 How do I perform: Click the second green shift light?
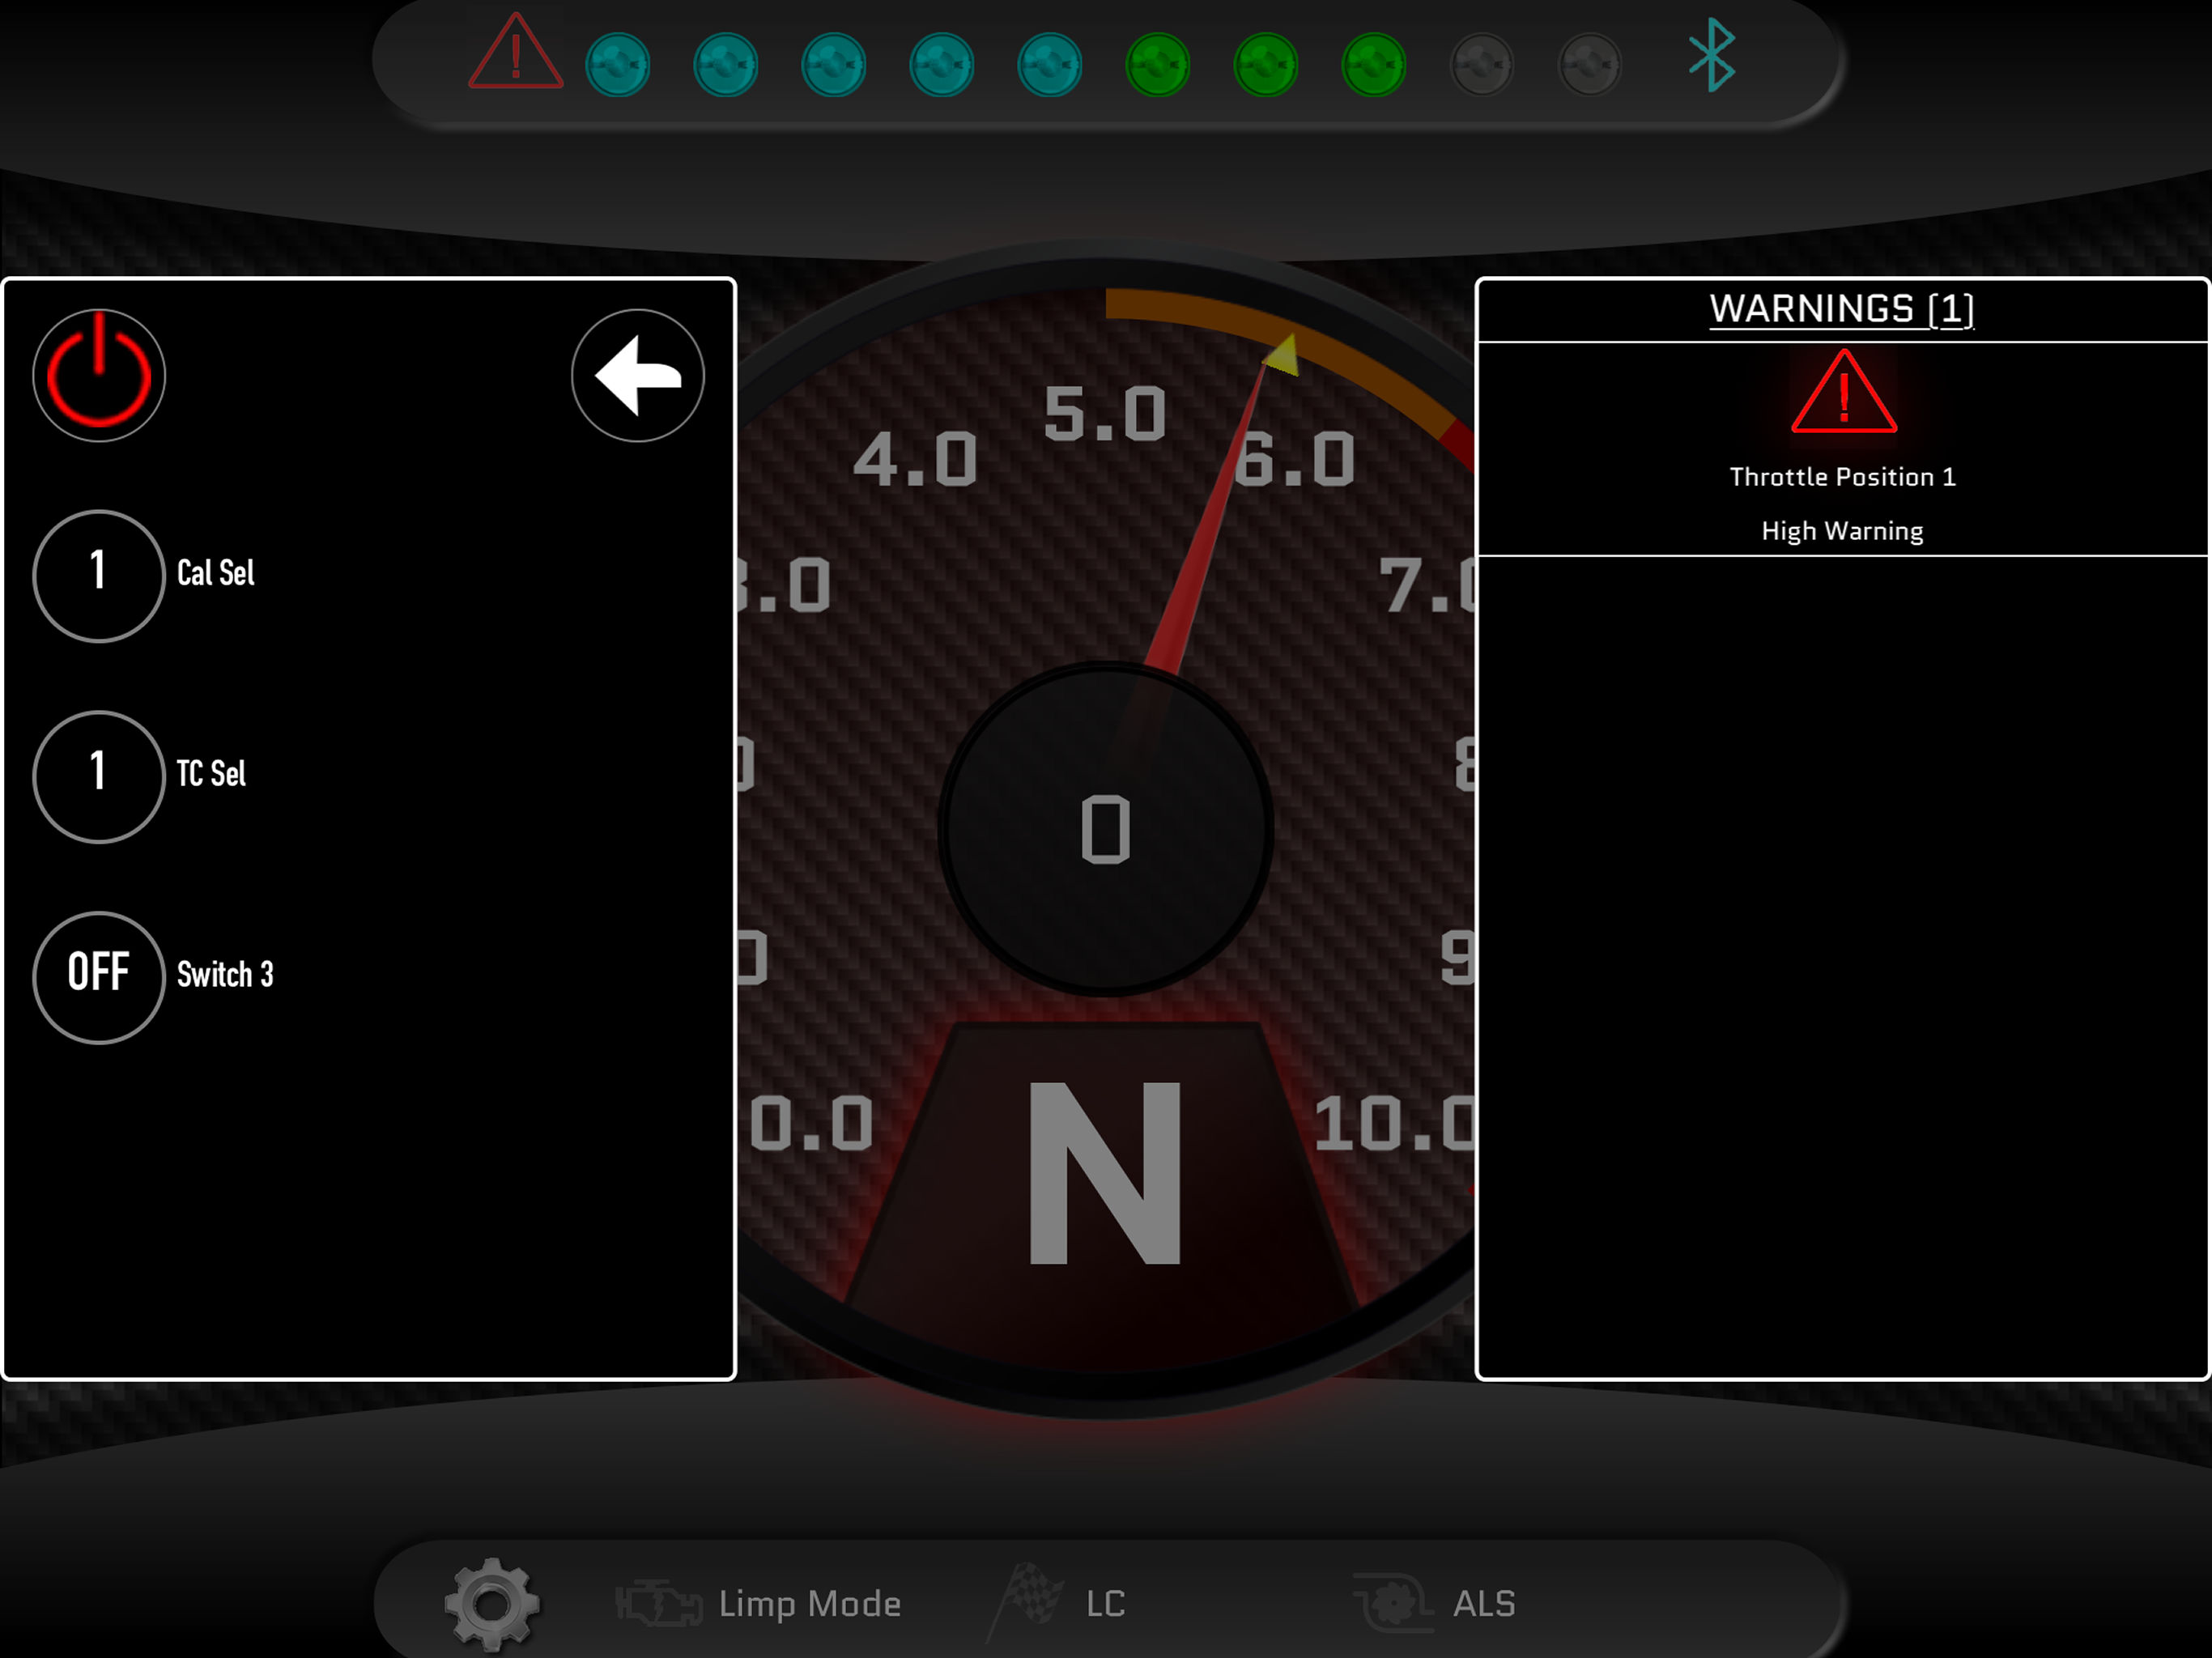(x=1266, y=65)
